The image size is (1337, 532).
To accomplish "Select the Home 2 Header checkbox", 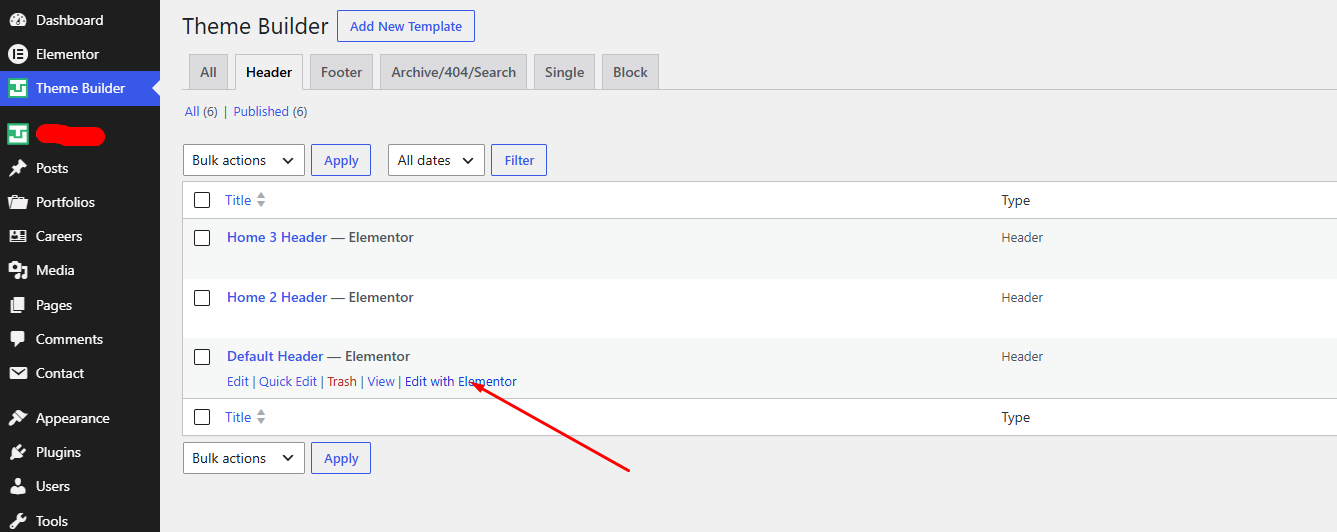I will [202, 298].
